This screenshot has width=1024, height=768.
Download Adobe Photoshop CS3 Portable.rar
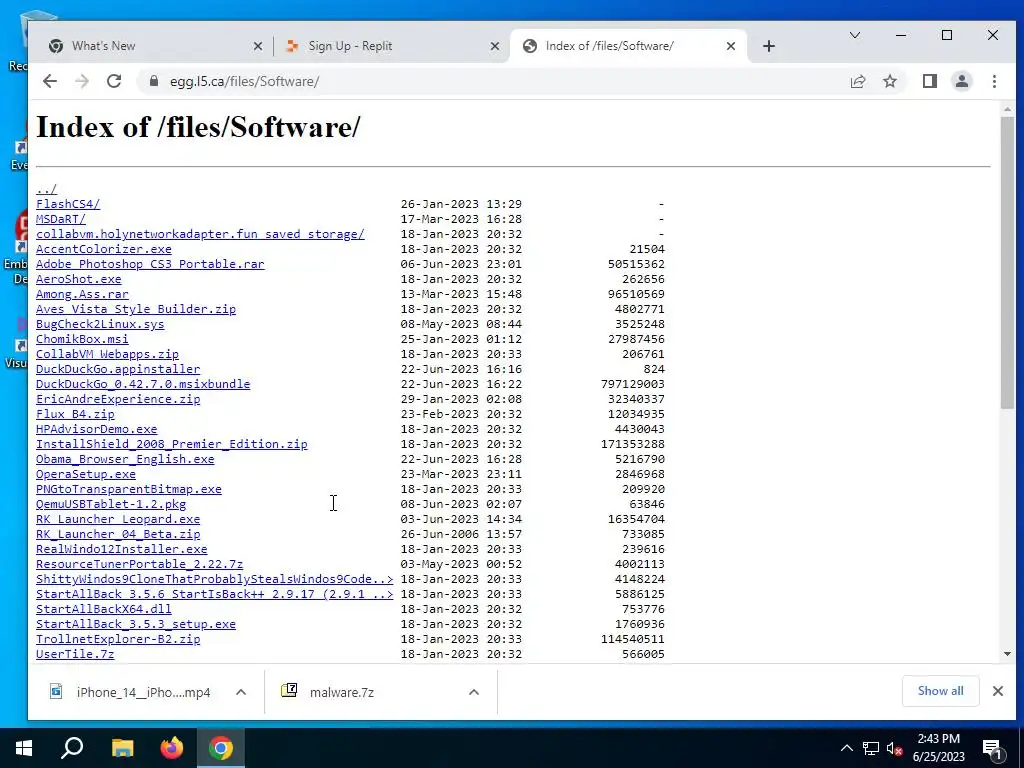coord(150,264)
